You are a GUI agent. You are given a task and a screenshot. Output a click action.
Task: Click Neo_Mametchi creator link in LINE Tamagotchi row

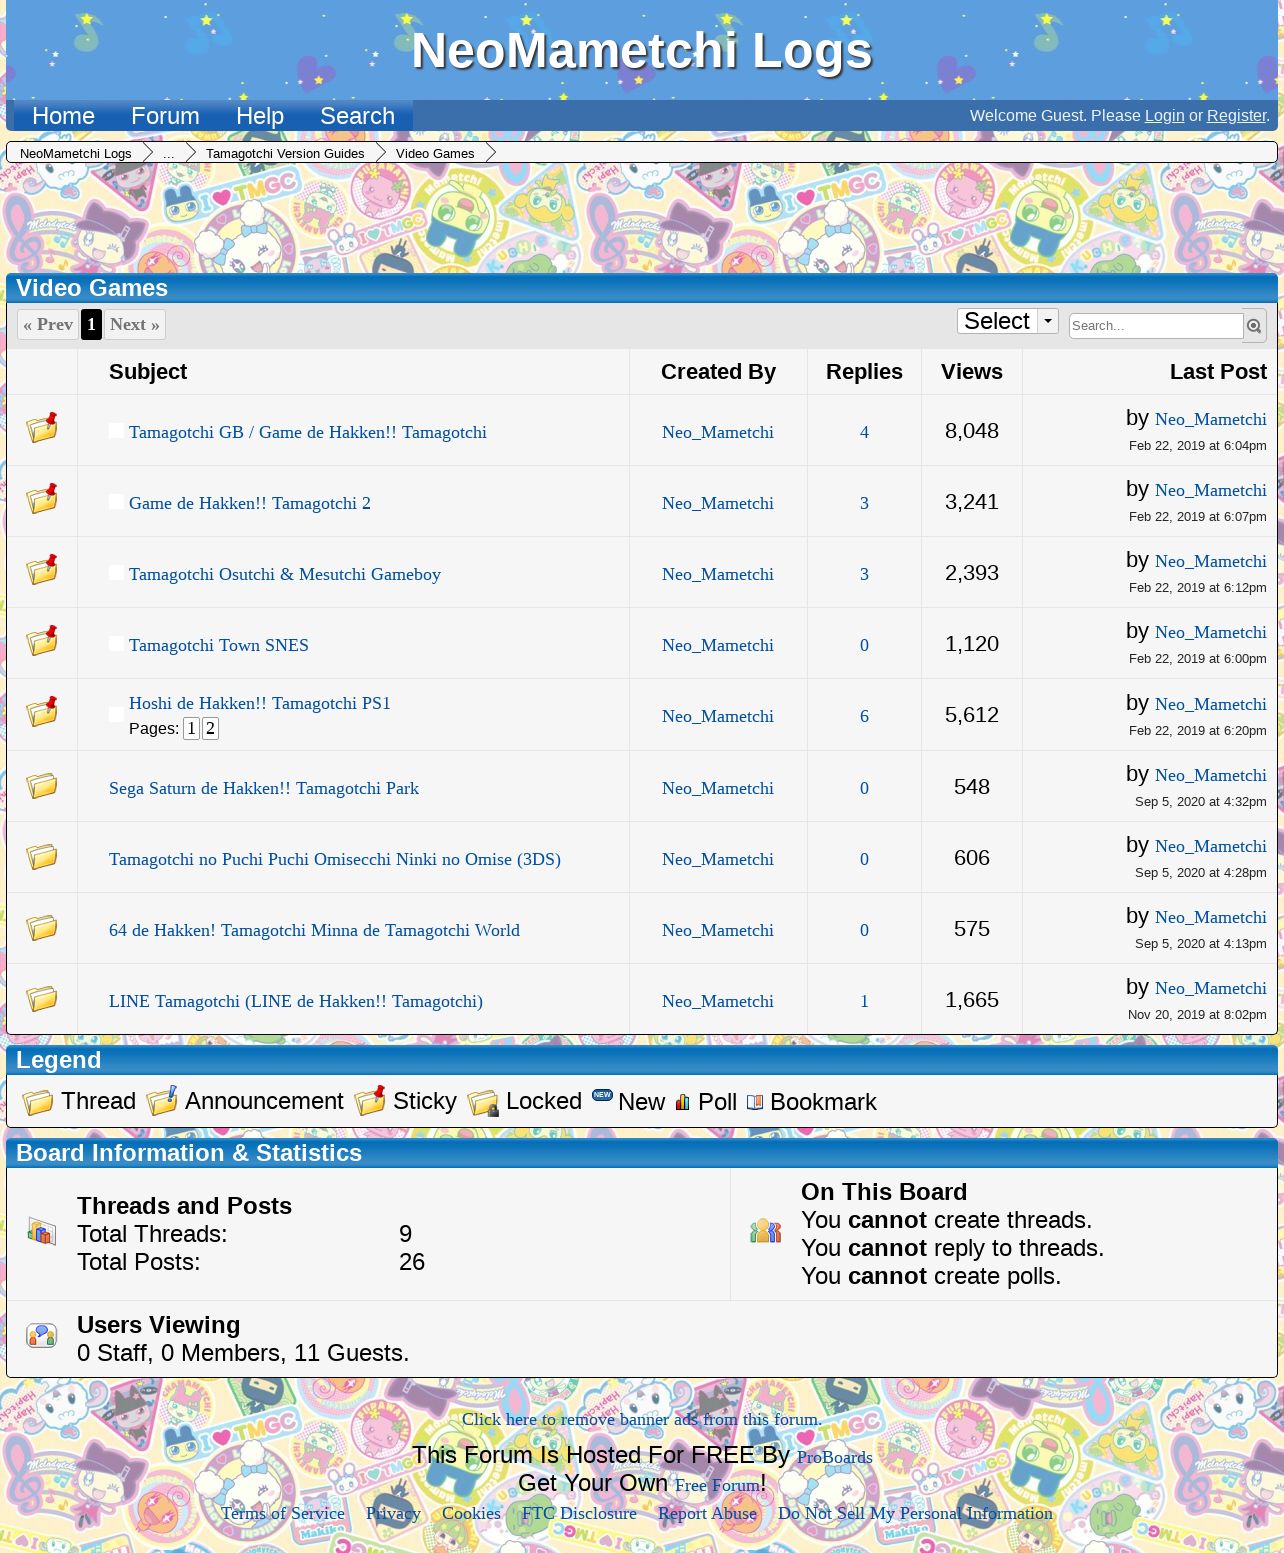click(718, 1001)
